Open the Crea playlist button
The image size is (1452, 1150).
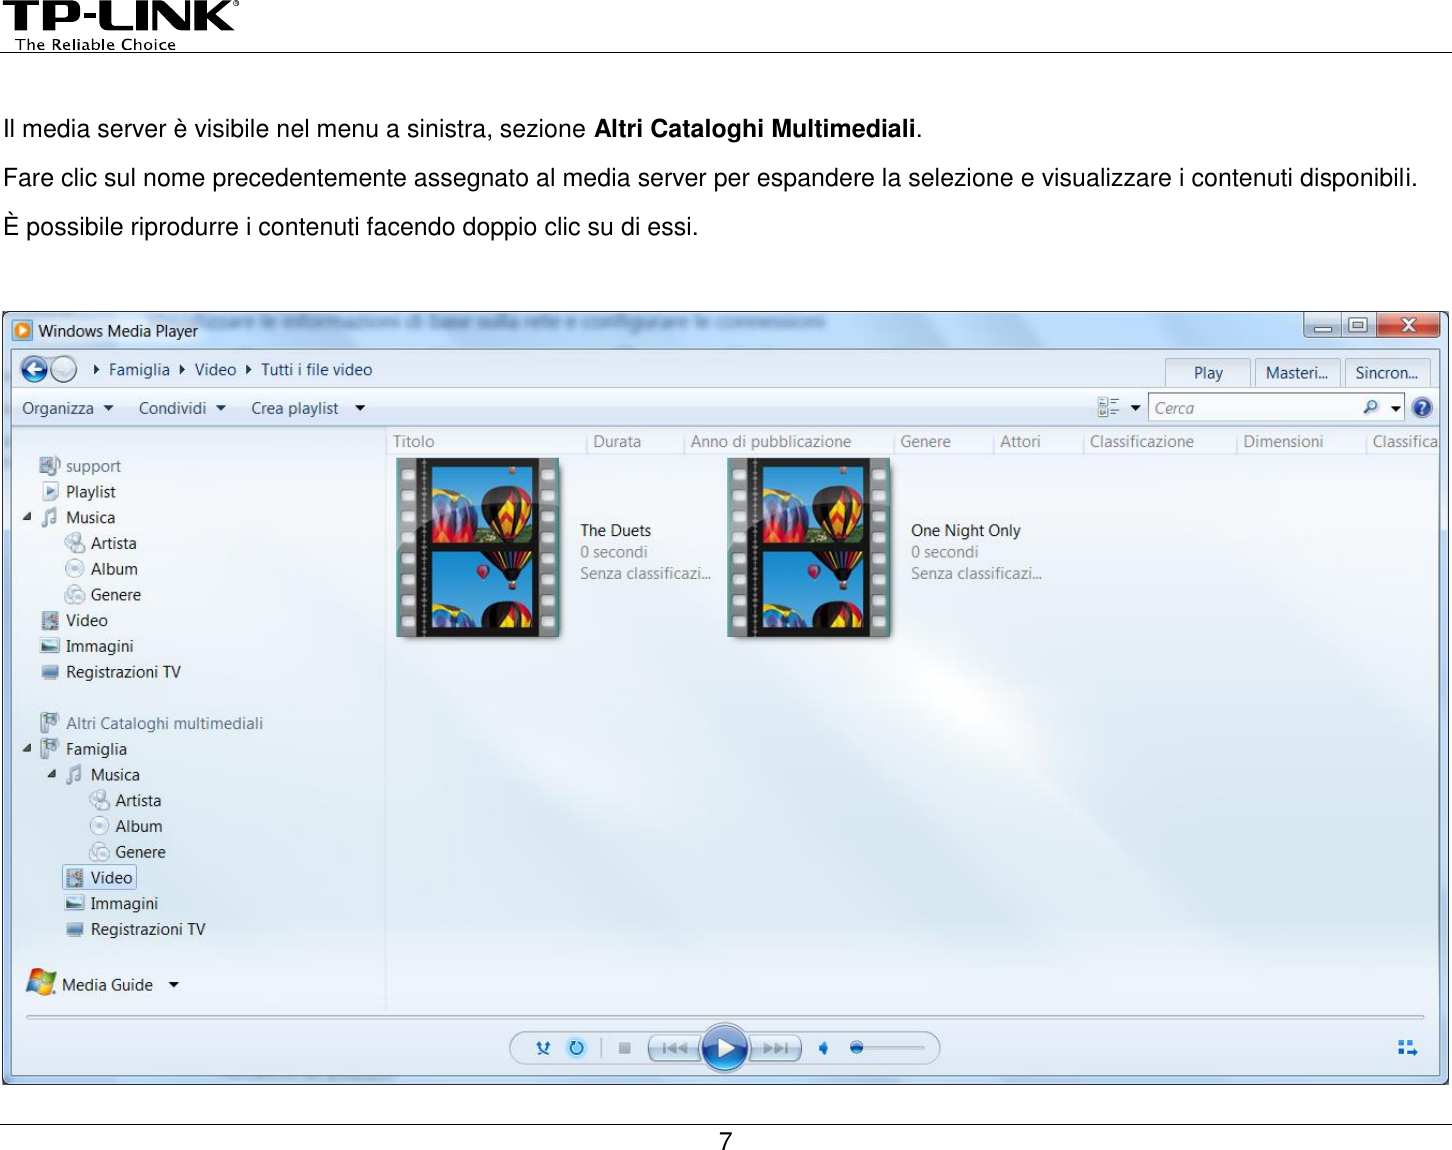(295, 408)
